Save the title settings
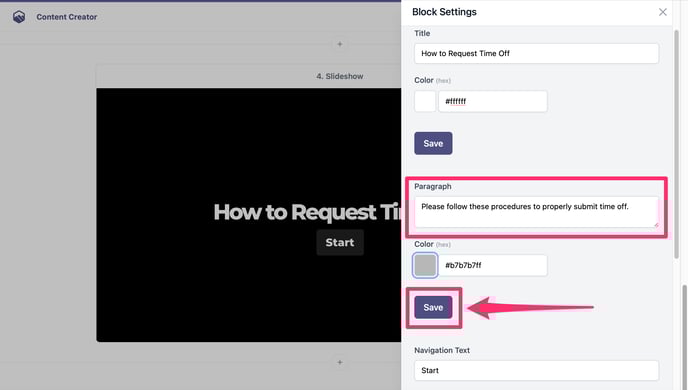This screenshot has width=688, height=390. (433, 143)
